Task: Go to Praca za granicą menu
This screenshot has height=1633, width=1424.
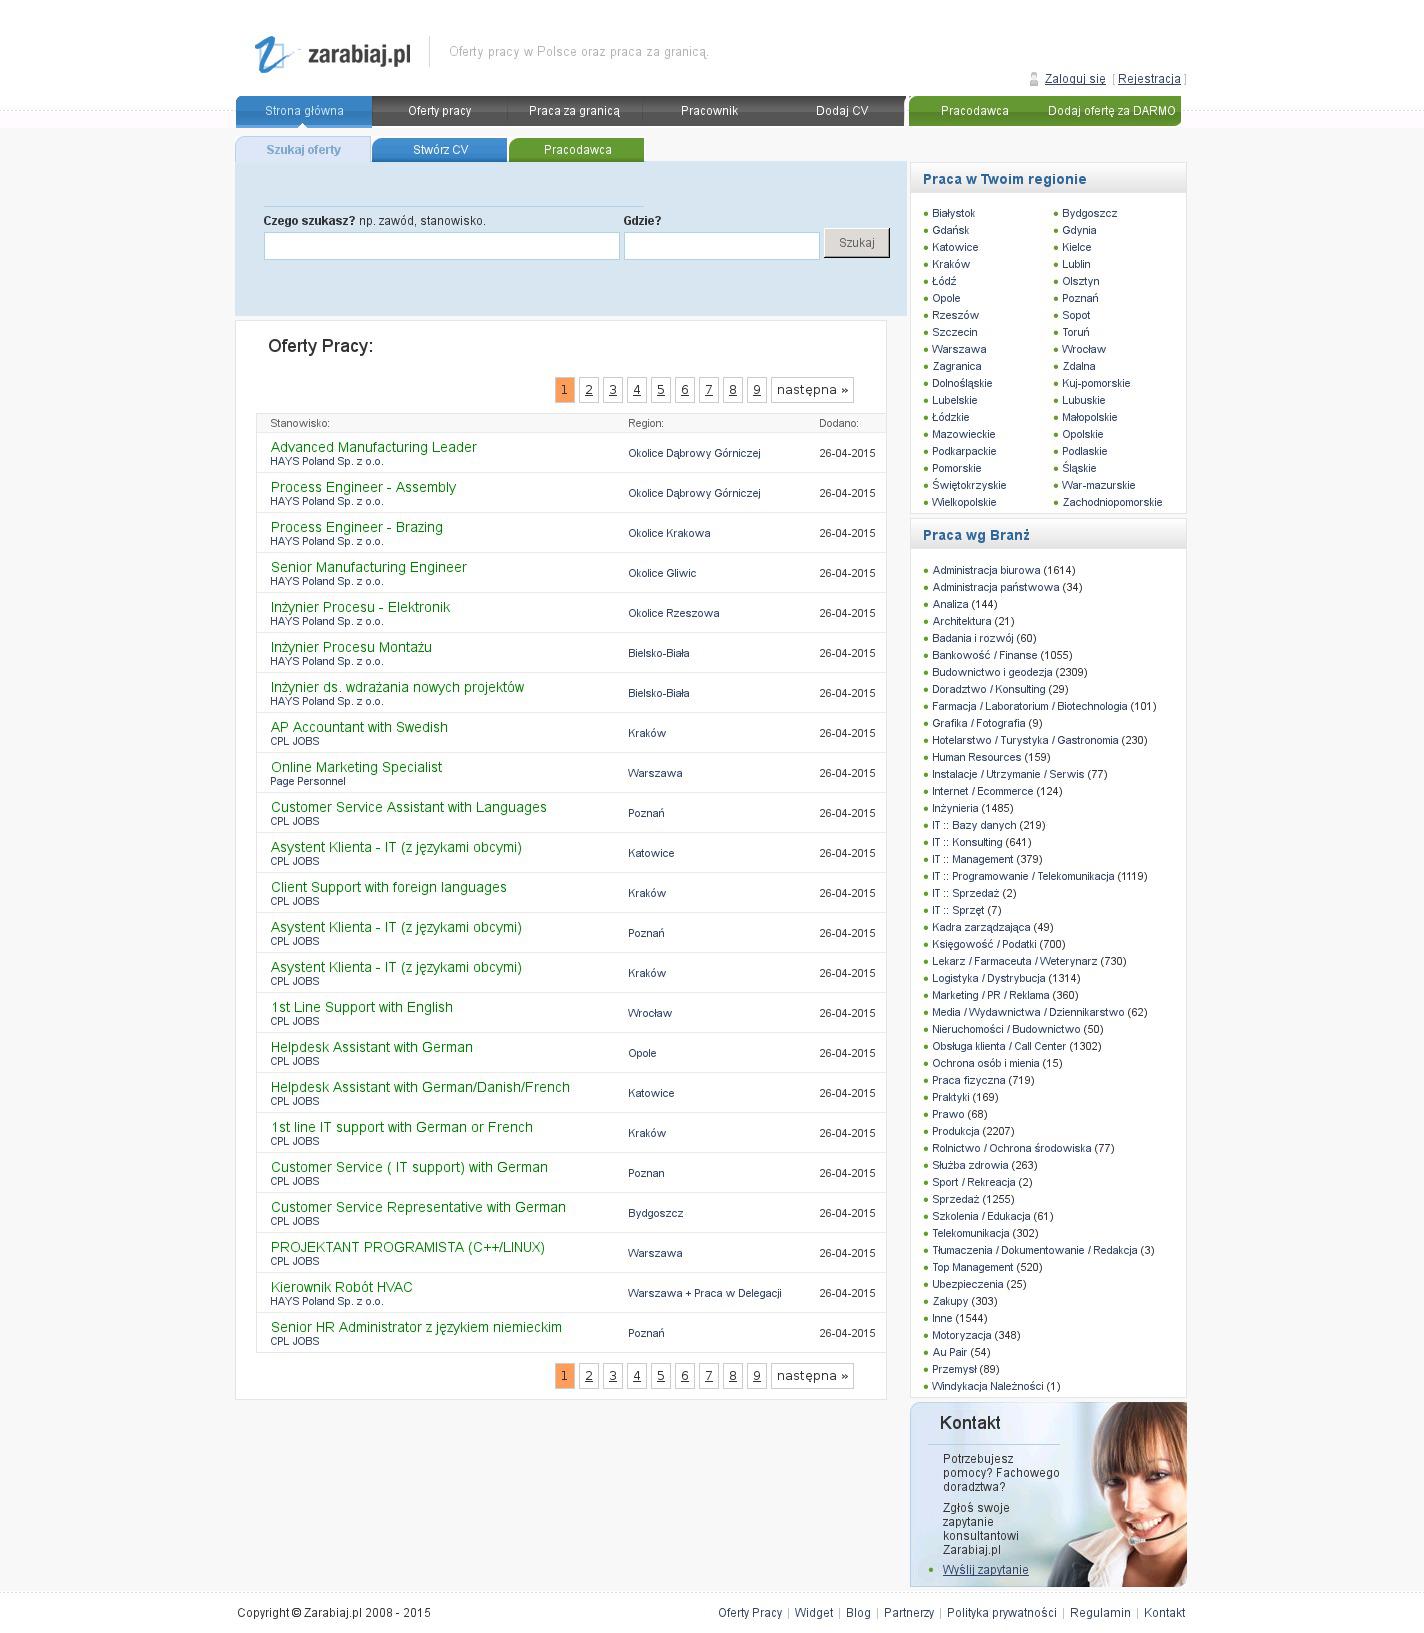Action: click(574, 111)
